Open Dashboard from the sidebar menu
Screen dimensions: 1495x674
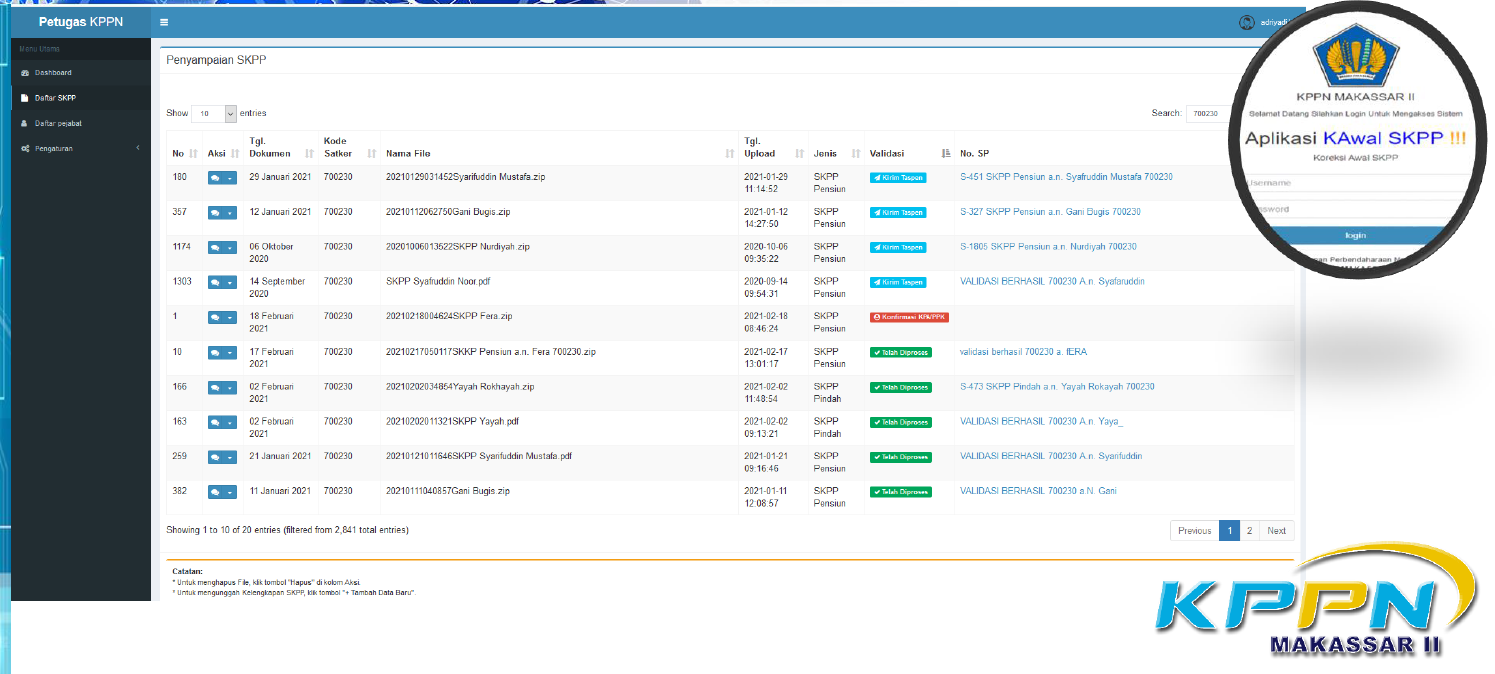pyautogui.click(x=81, y=73)
